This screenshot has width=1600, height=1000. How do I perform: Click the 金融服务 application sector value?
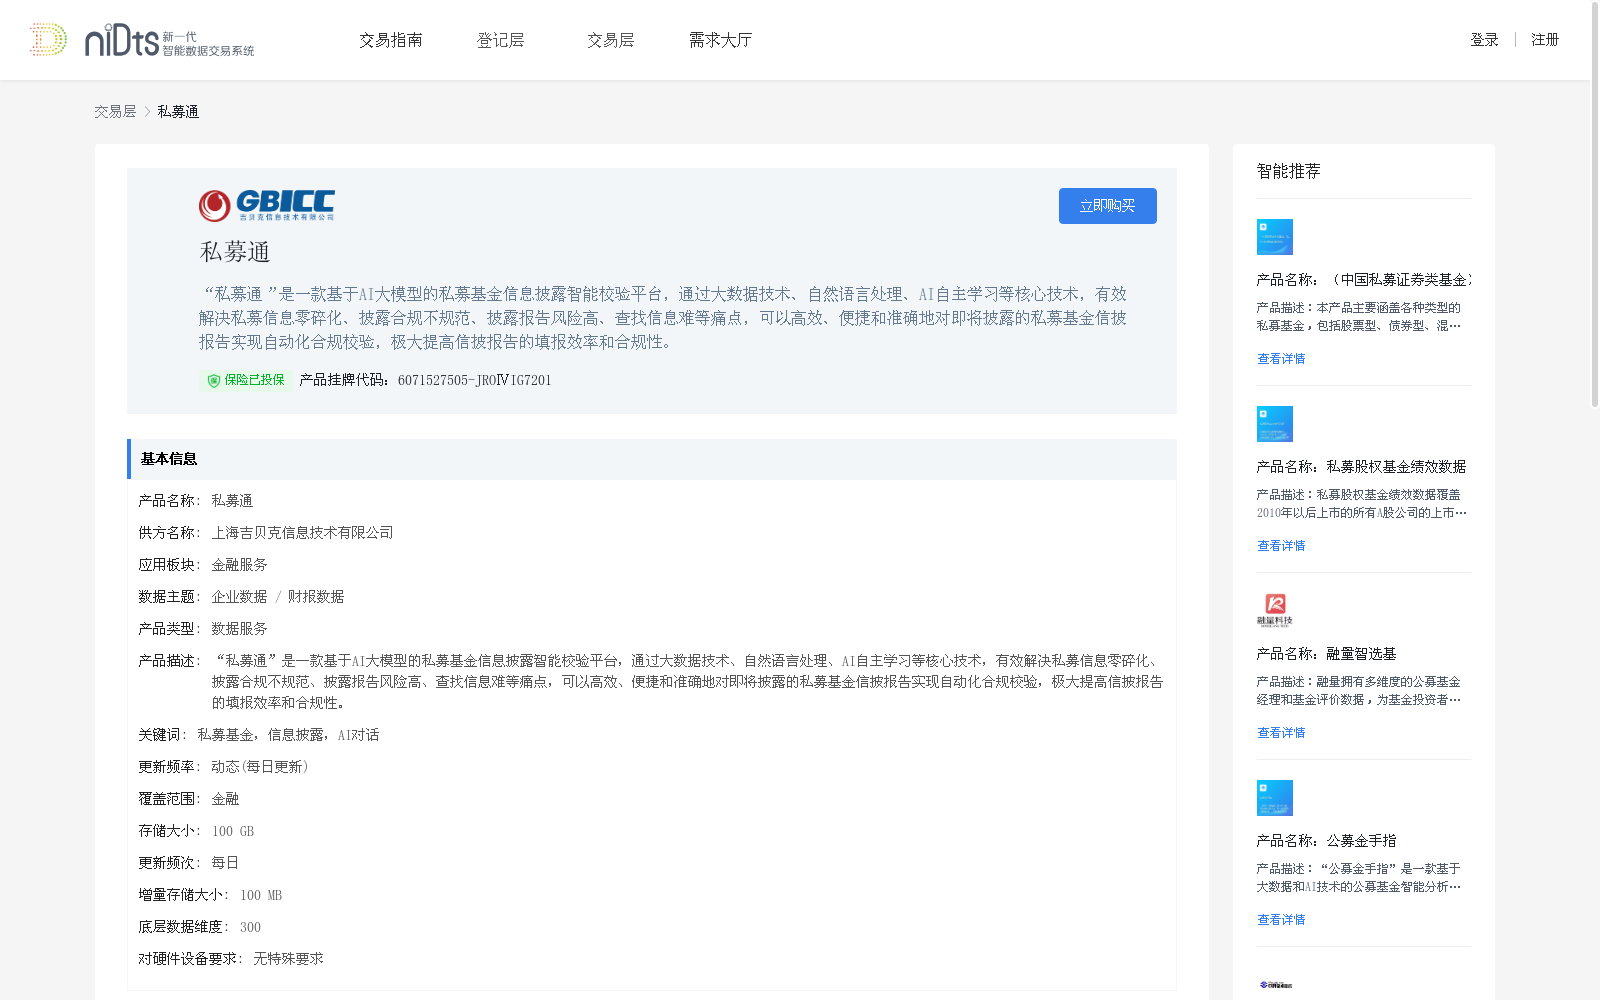click(x=239, y=565)
